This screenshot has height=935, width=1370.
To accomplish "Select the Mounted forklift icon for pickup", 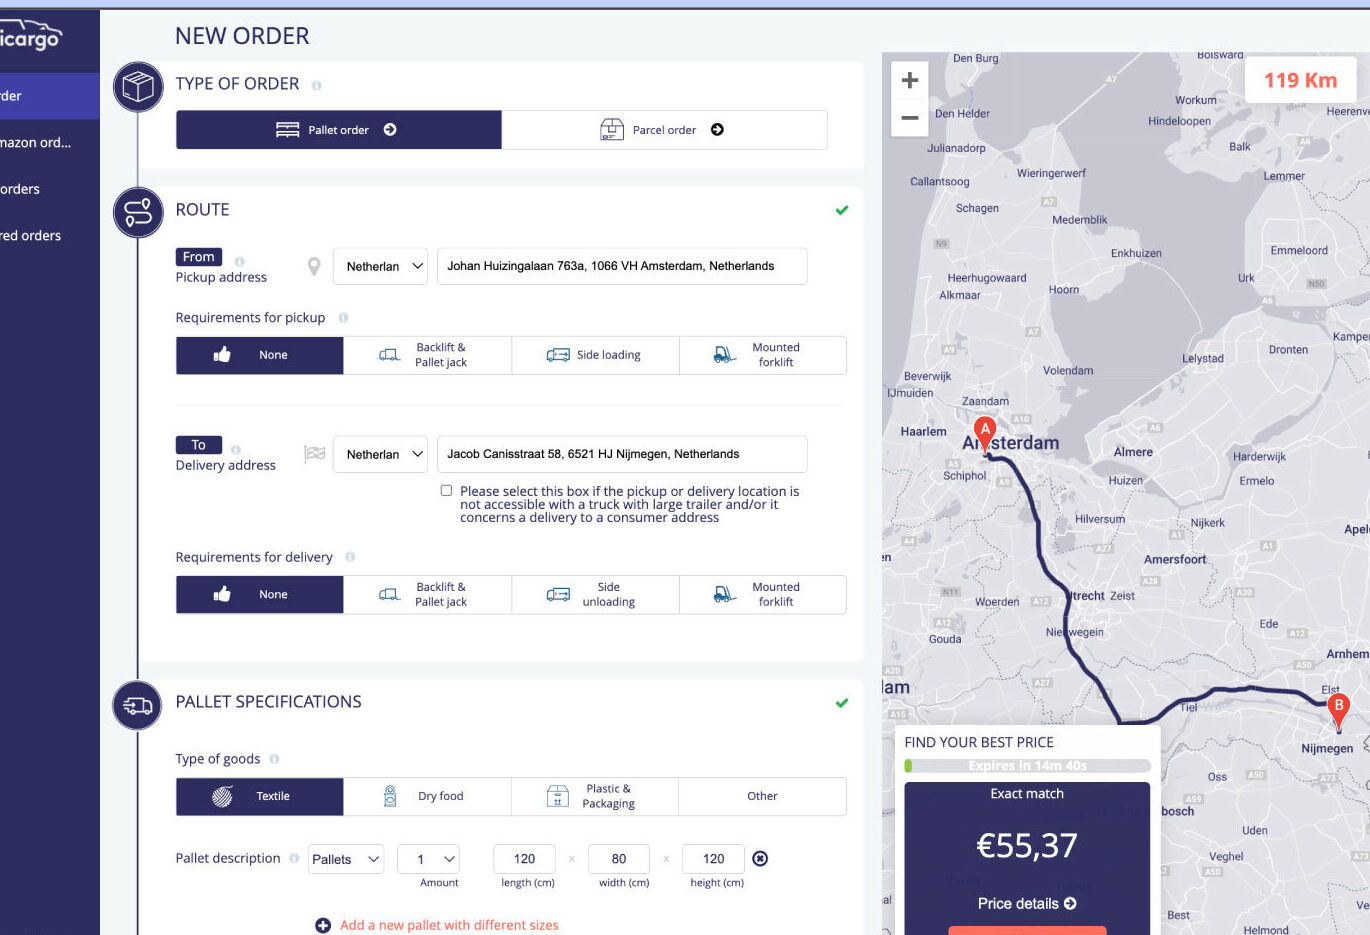I will [723, 354].
